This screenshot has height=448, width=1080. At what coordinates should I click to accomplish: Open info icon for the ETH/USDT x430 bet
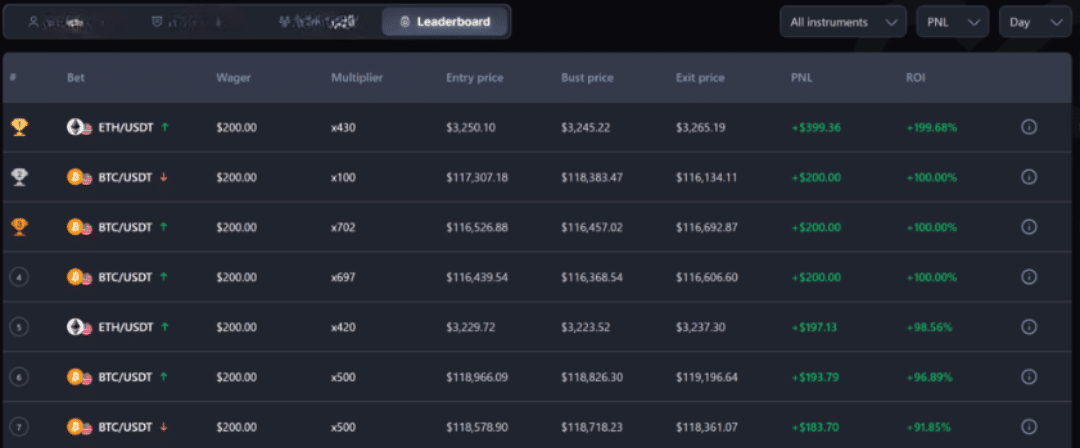[1028, 128]
